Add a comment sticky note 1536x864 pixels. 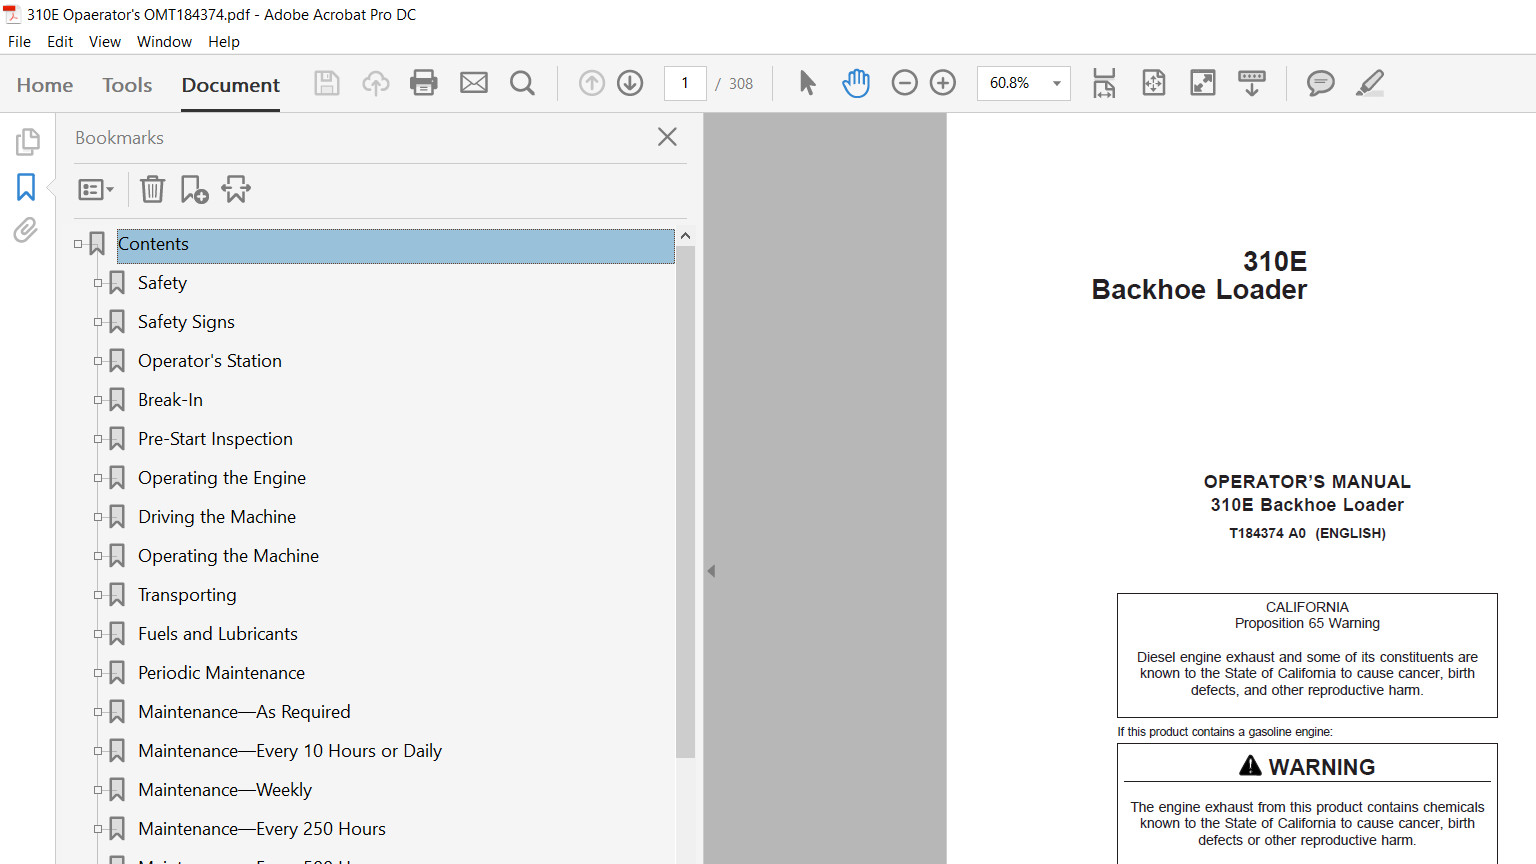coord(1321,83)
